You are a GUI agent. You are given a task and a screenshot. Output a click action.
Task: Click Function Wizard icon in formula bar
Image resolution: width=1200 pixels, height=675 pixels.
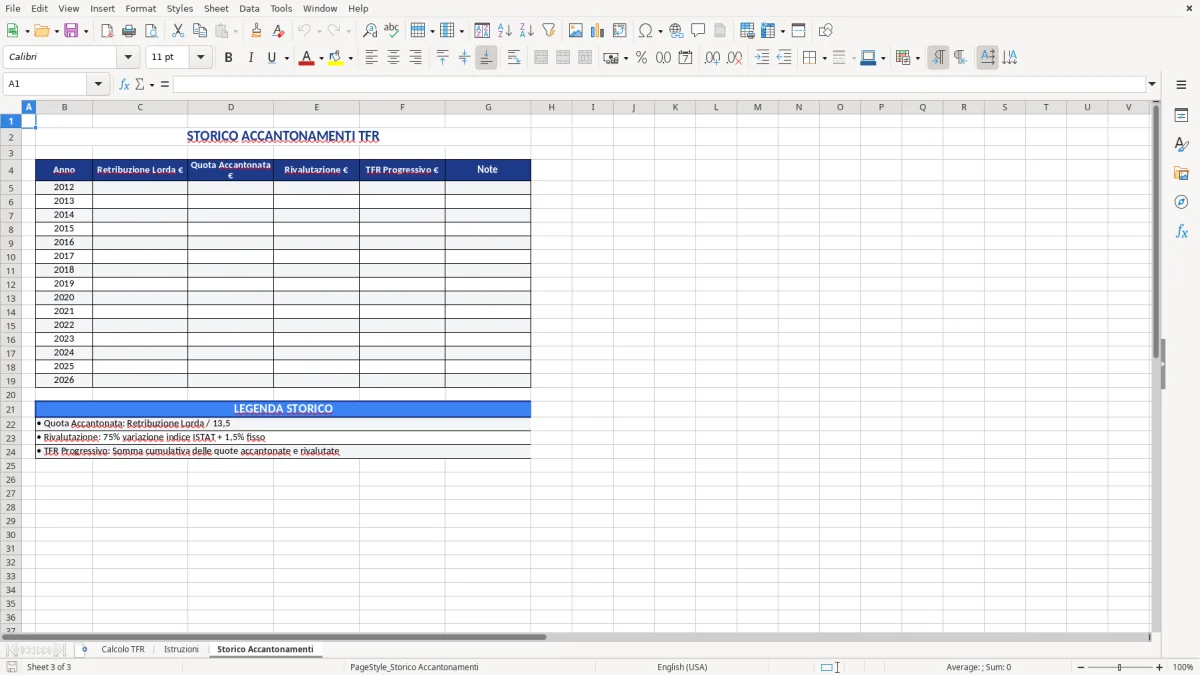124,84
